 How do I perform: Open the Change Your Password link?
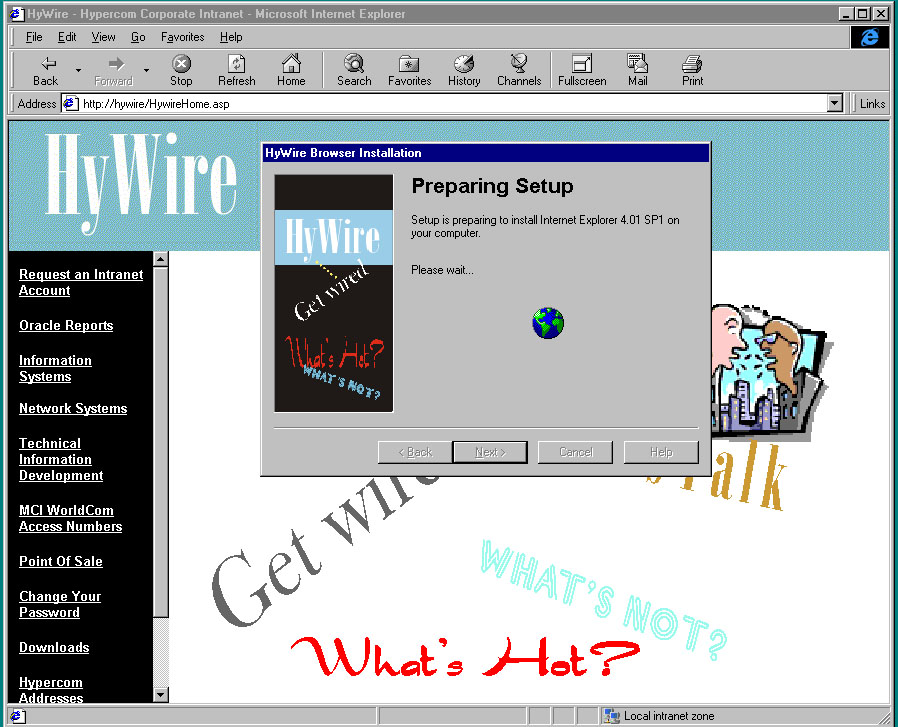(x=60, y=604)
